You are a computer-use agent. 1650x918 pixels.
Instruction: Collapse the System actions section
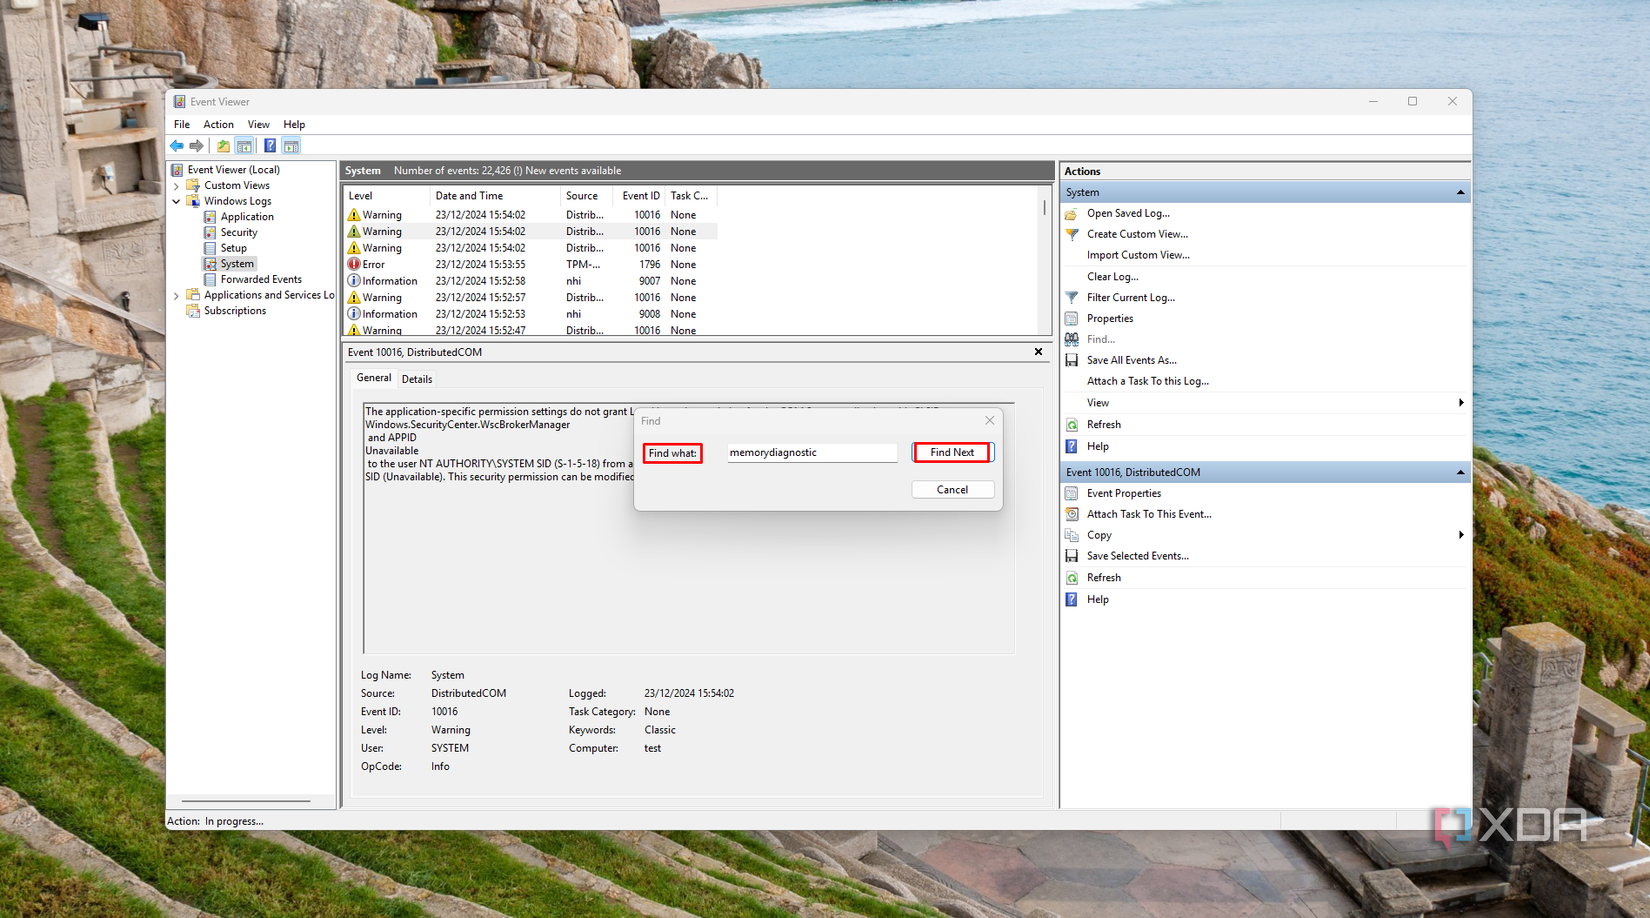click(x=1460, y=192)
